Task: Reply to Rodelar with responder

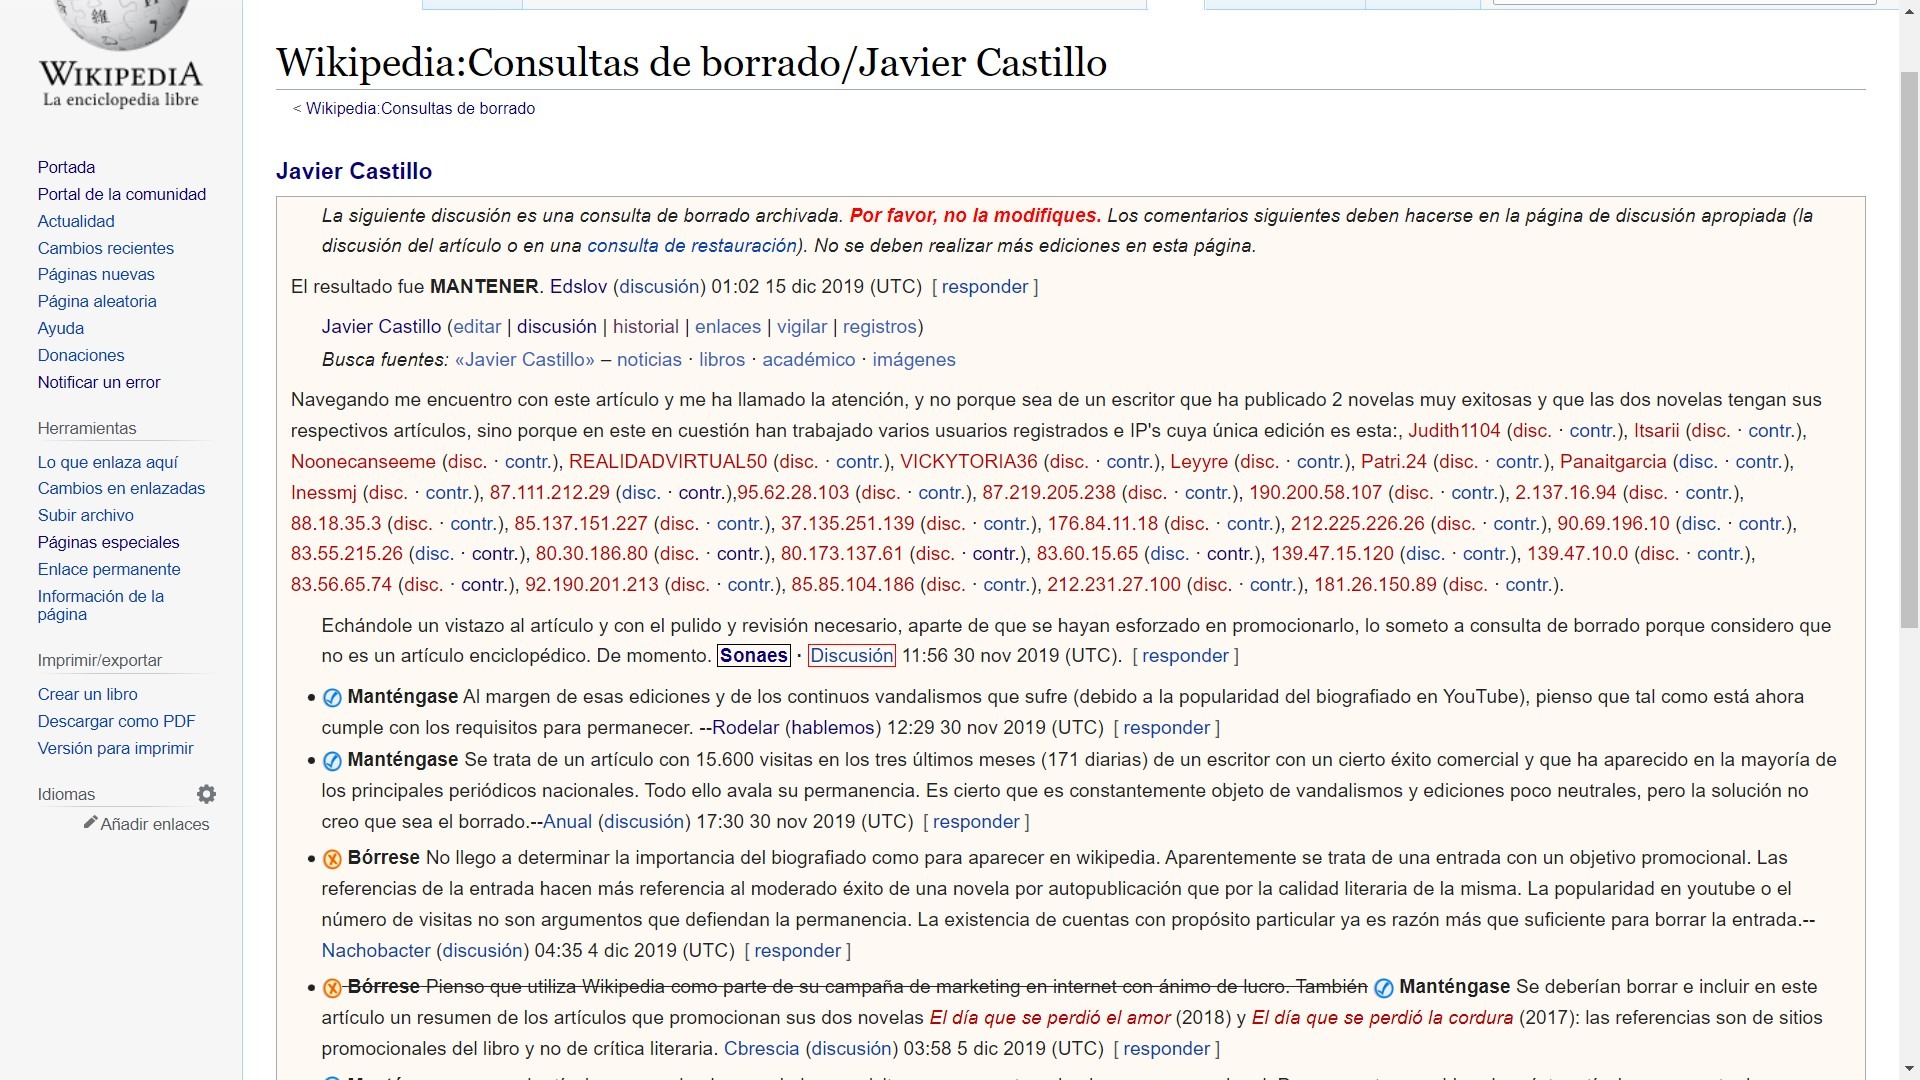Action: 1166,728
